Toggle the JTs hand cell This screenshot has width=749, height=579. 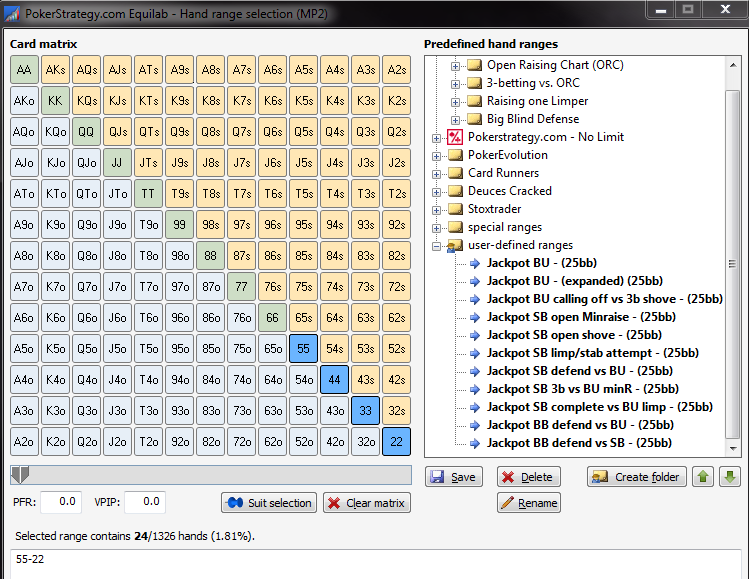[148, 163]
